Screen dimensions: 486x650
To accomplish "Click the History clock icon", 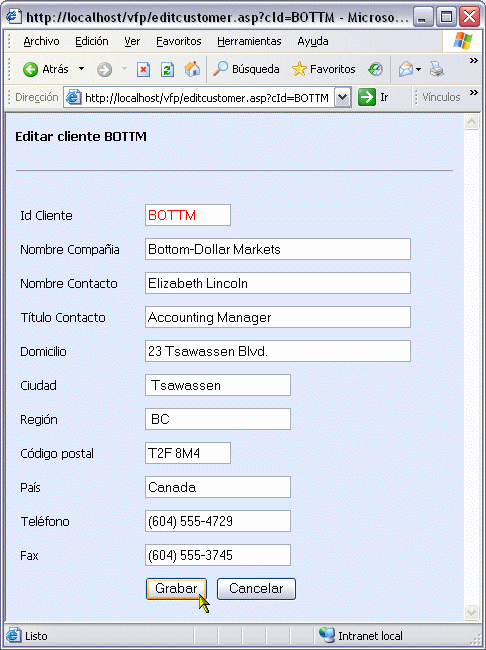I will coord(375,69).
